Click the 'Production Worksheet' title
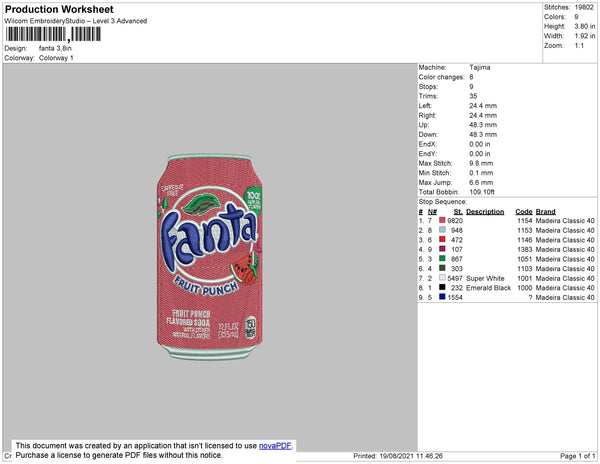The height and width of the screenshot is (464, 600). (x=59, y=9)
